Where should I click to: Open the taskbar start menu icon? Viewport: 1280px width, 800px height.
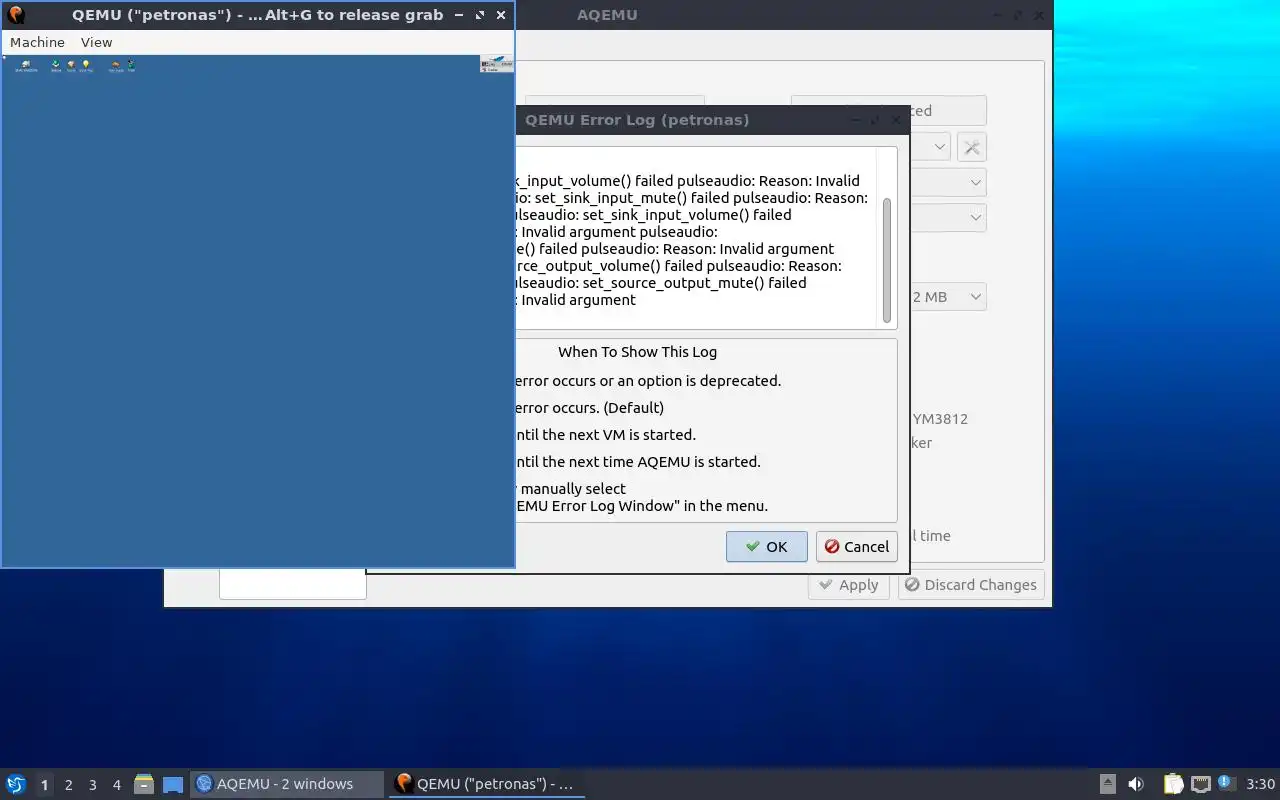[16, 784]
